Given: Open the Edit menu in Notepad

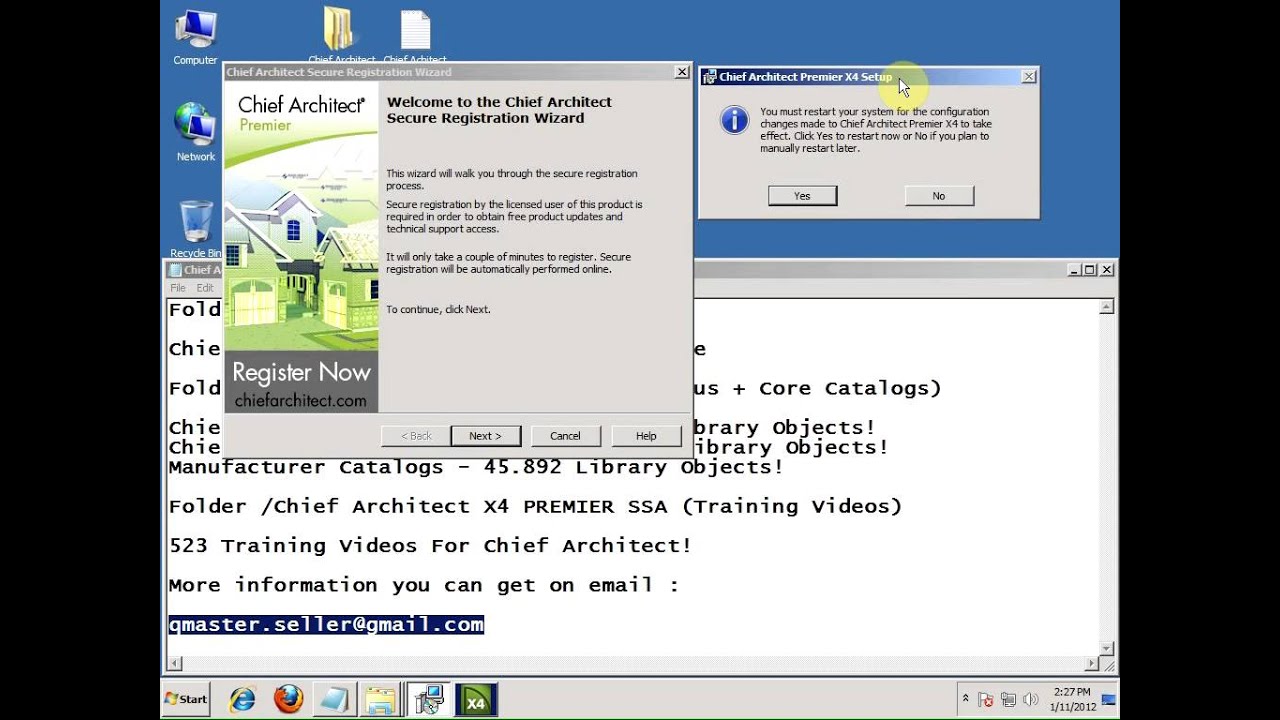Looking at the screenshot, I should [205, 288].
